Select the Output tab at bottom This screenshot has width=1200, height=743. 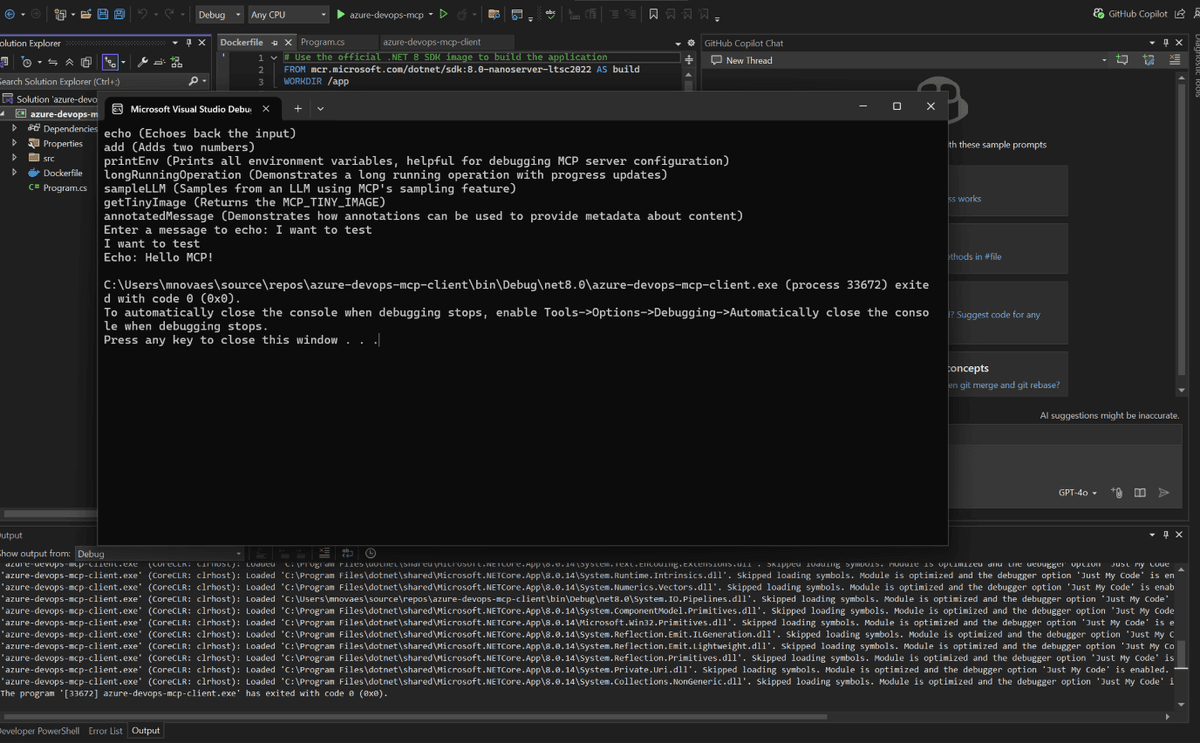(x=146, y=731)
